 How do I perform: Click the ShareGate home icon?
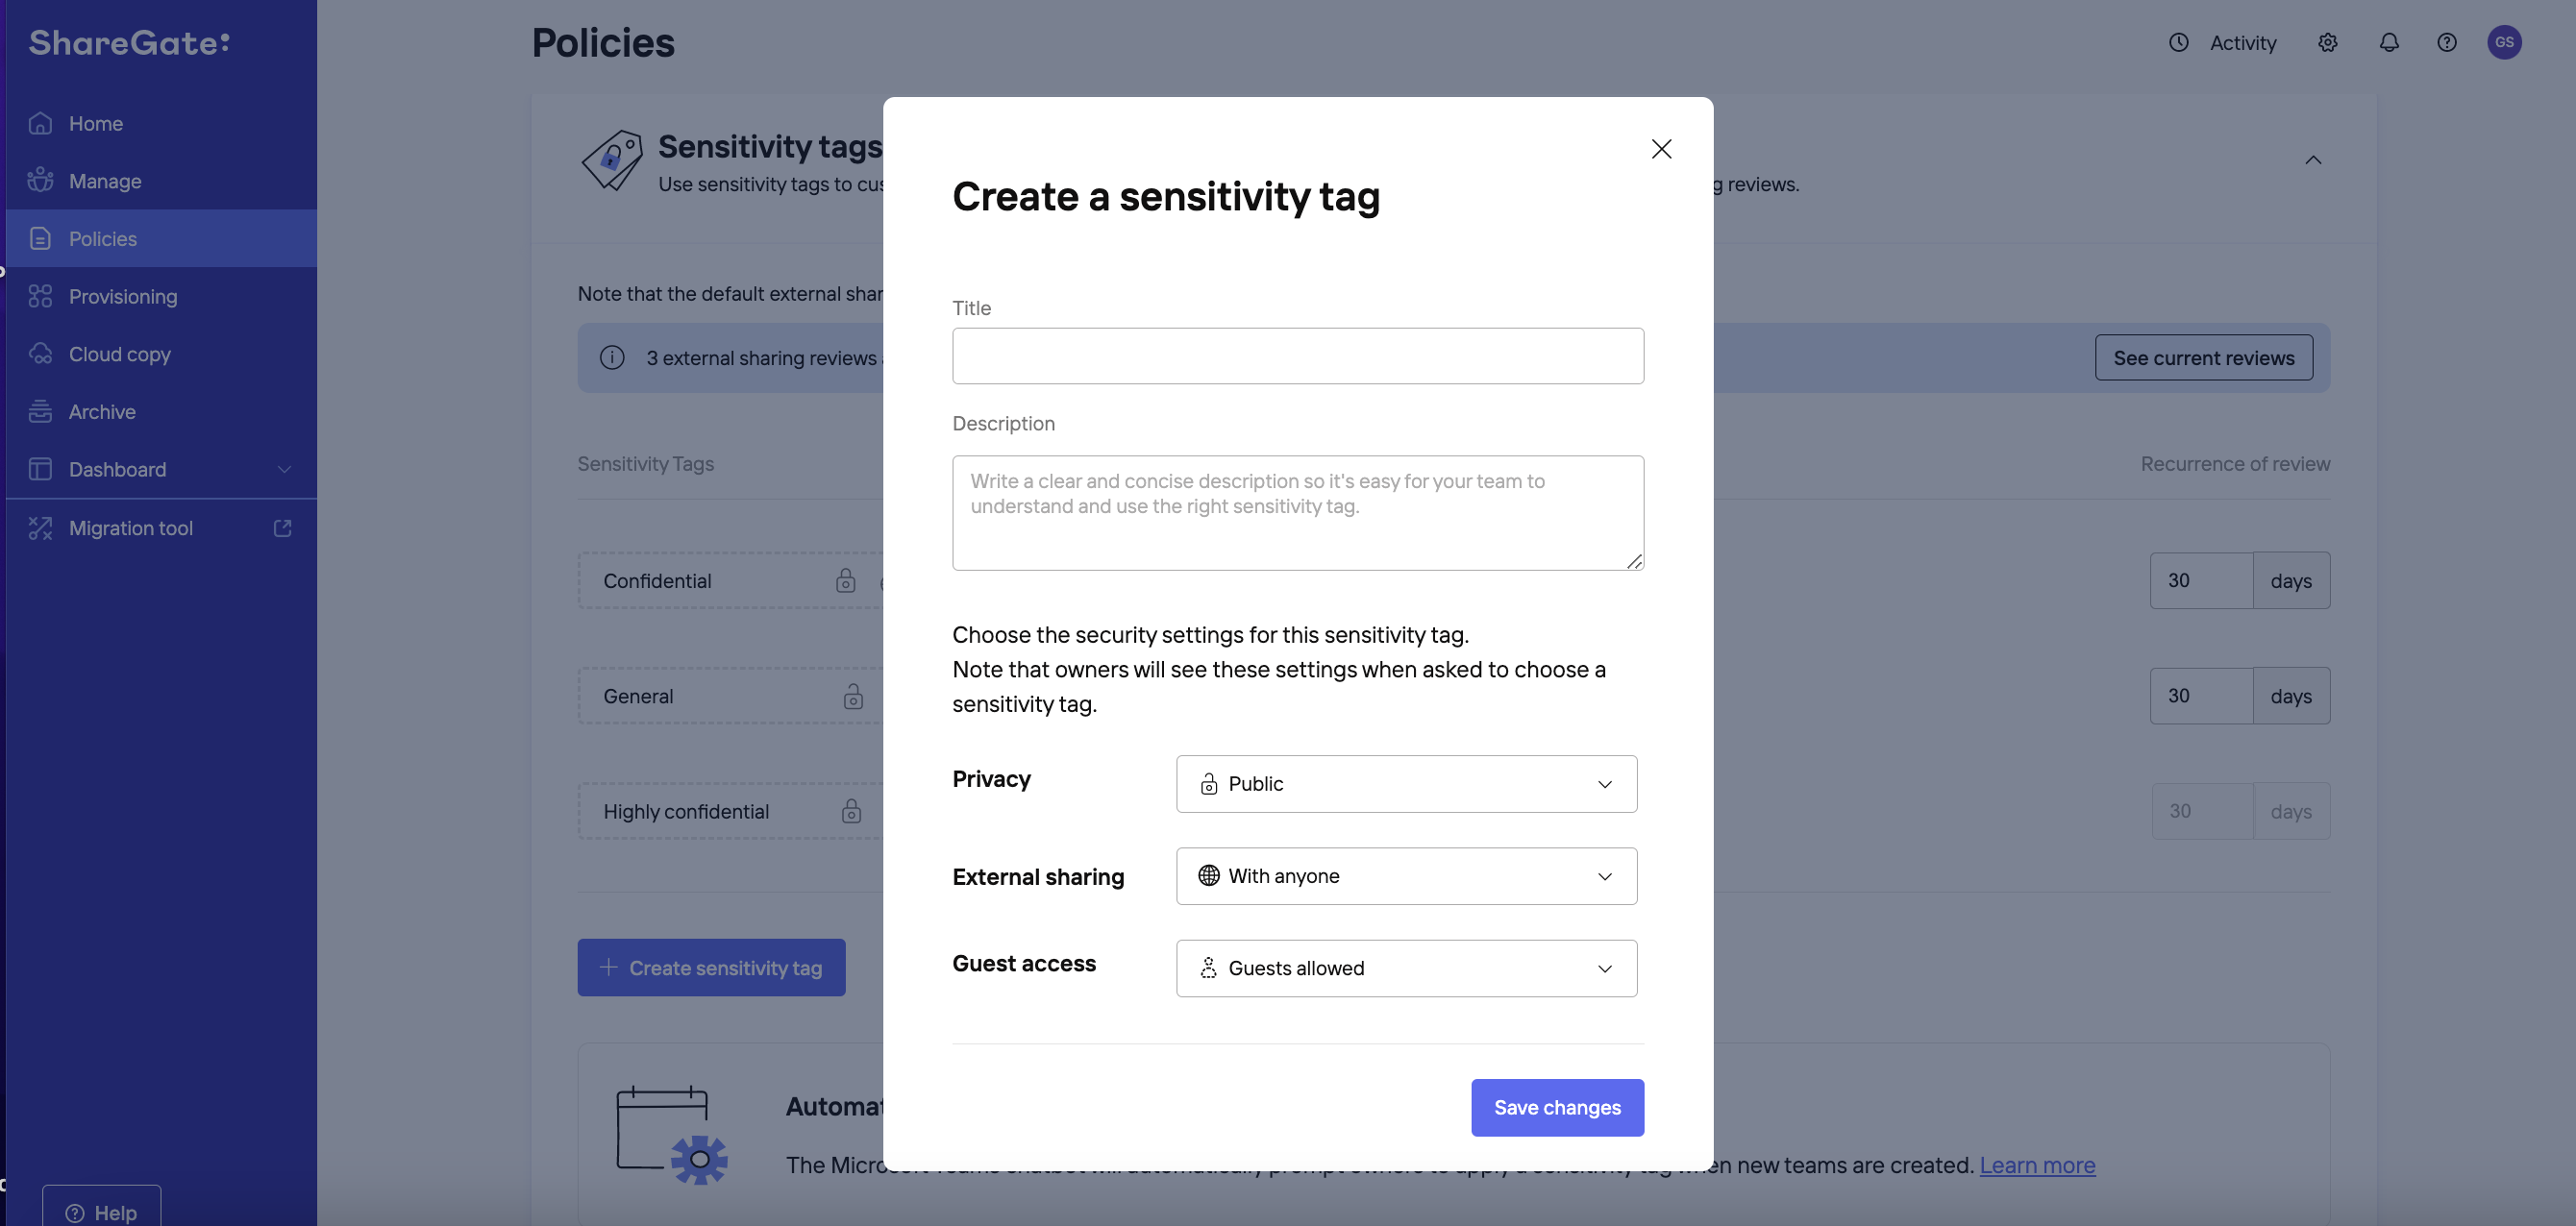[41, 123]
